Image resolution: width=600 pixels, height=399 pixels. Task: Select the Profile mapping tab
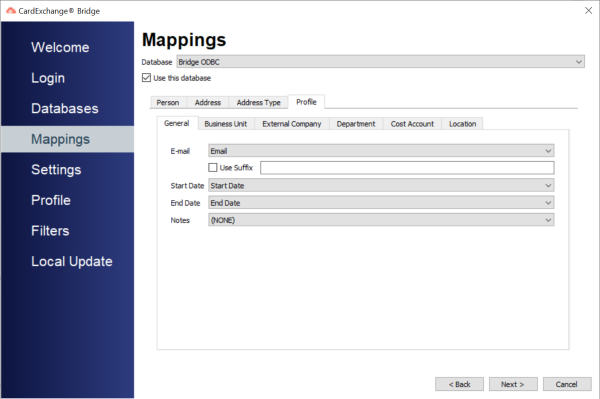point(306,102)
